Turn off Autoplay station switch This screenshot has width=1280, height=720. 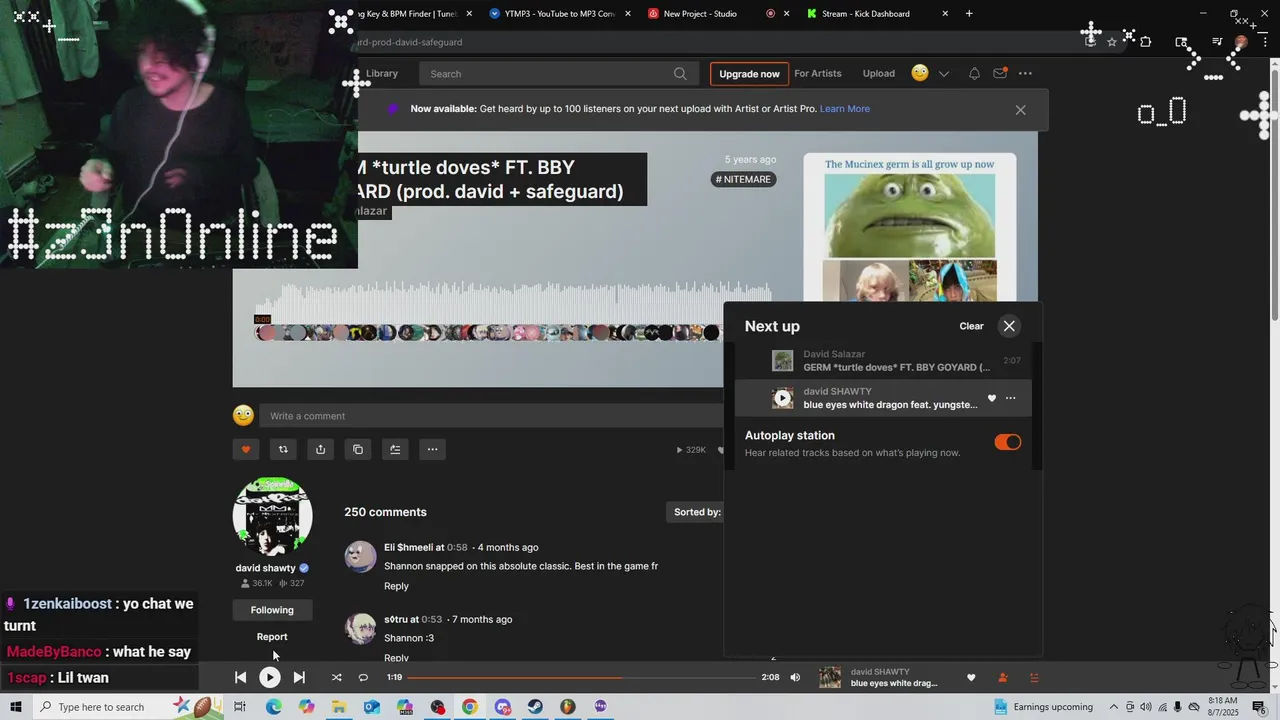pyautogui.click(x=1007, y=442)
